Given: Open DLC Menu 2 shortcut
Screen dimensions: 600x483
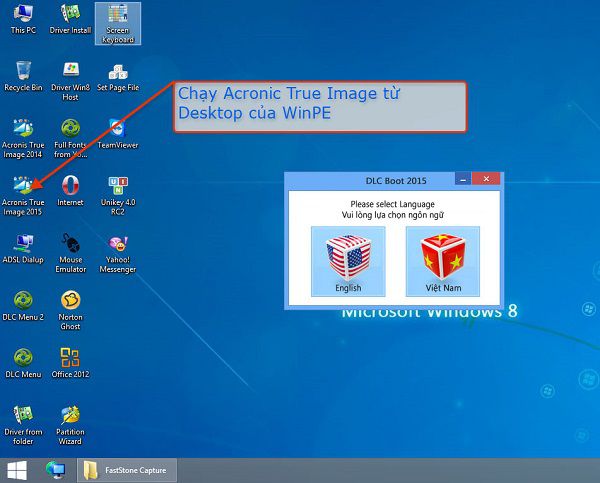Looking at the screenshot, I should [23, 305].
